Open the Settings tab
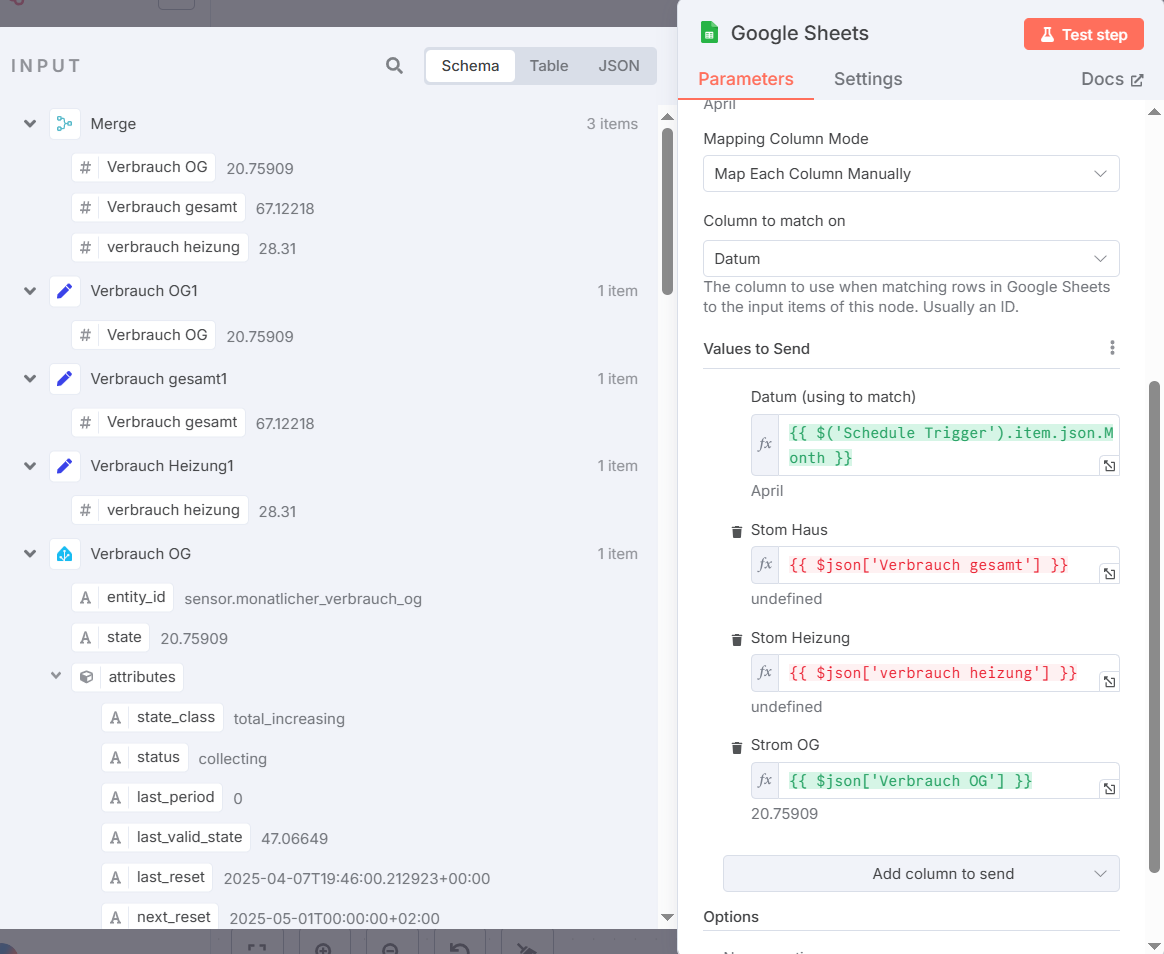 [x=868, y=79]
